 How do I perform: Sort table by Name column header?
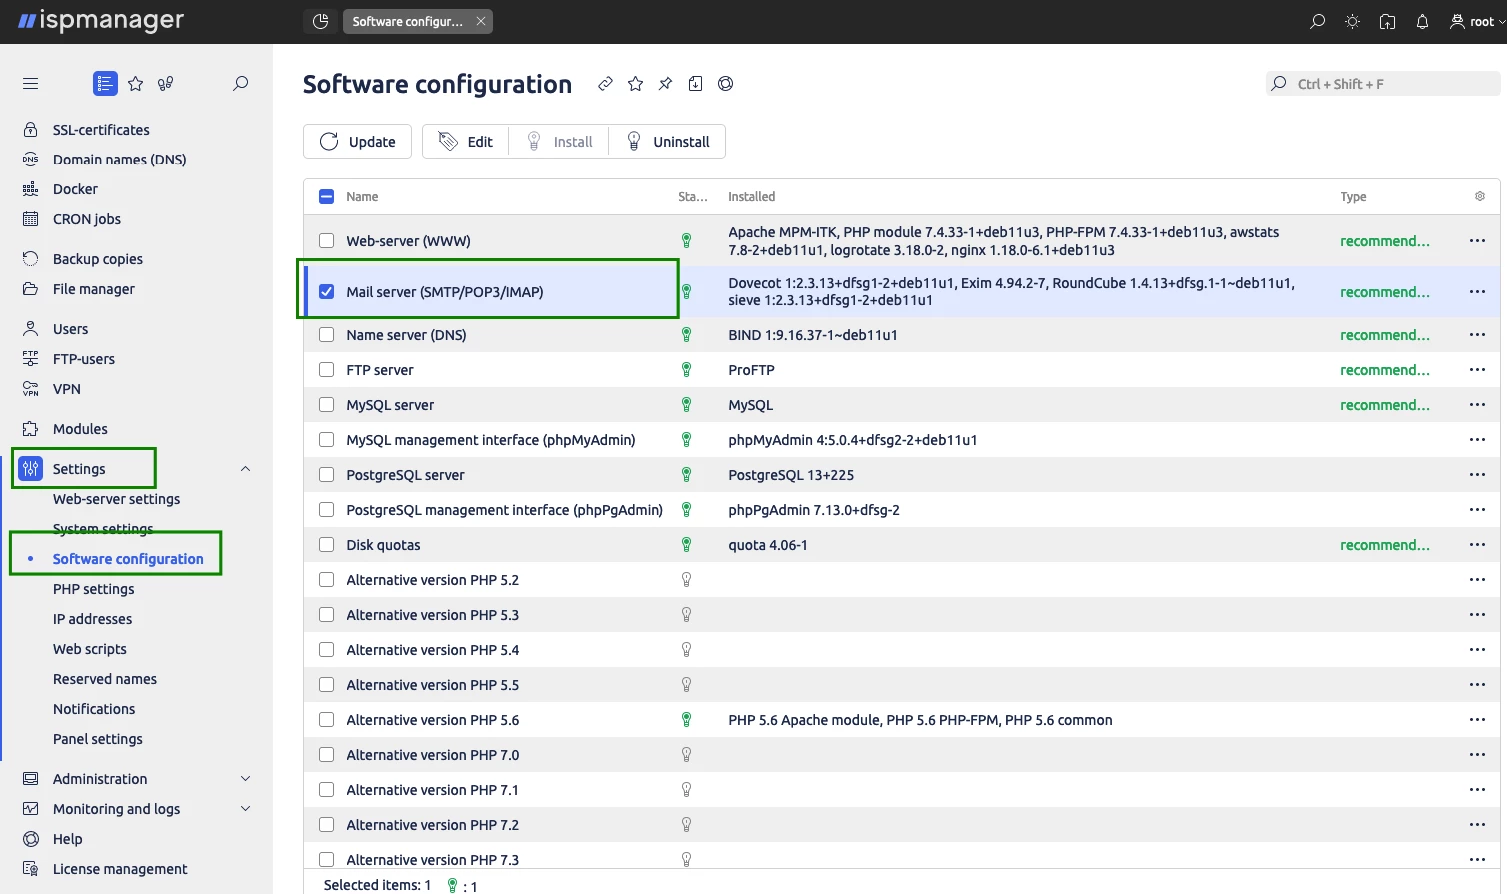(362, 196)
